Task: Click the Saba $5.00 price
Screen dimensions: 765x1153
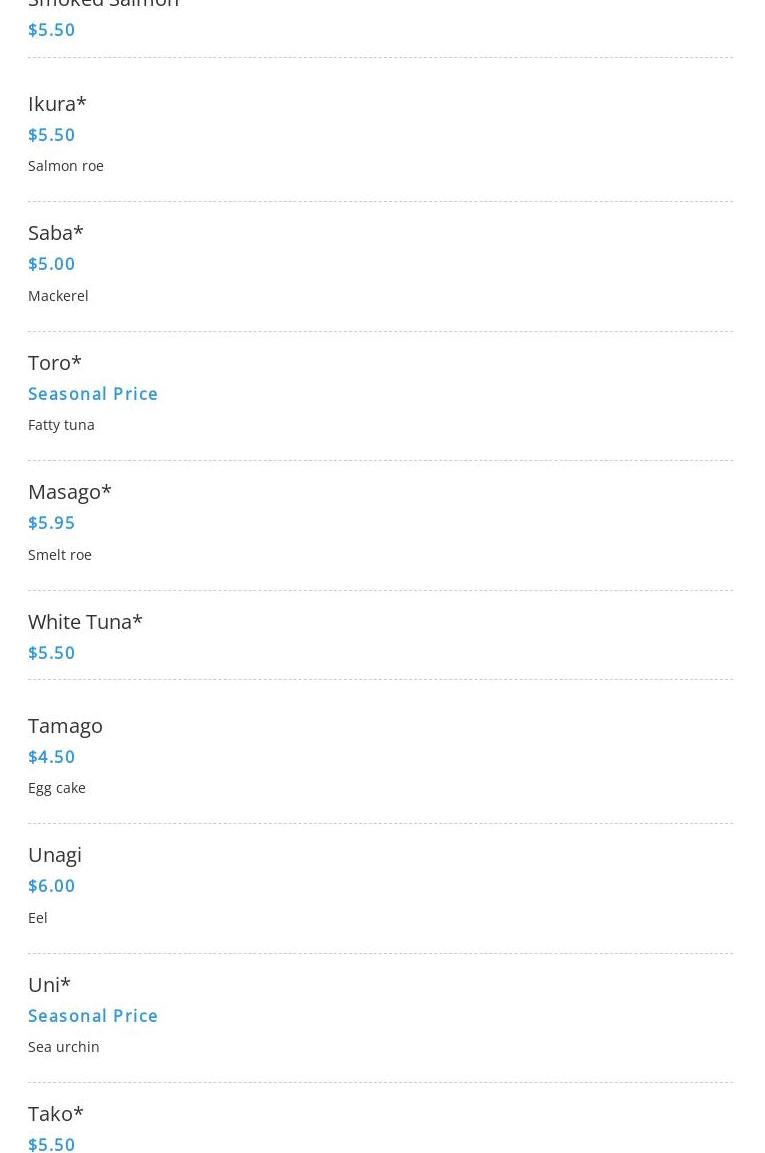Action: click(x=51, y=264)
